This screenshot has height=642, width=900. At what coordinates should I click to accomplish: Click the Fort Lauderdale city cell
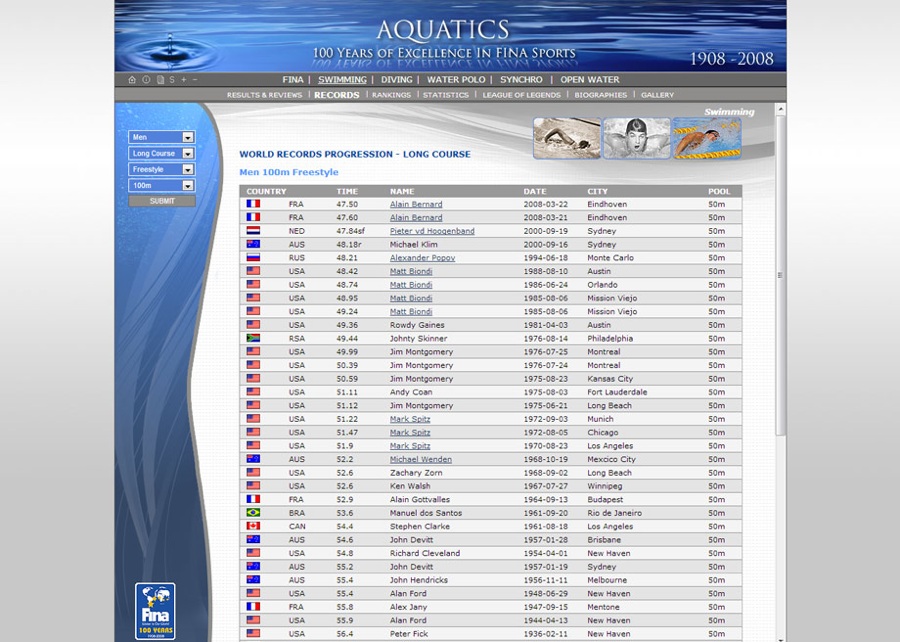[617, 392]
